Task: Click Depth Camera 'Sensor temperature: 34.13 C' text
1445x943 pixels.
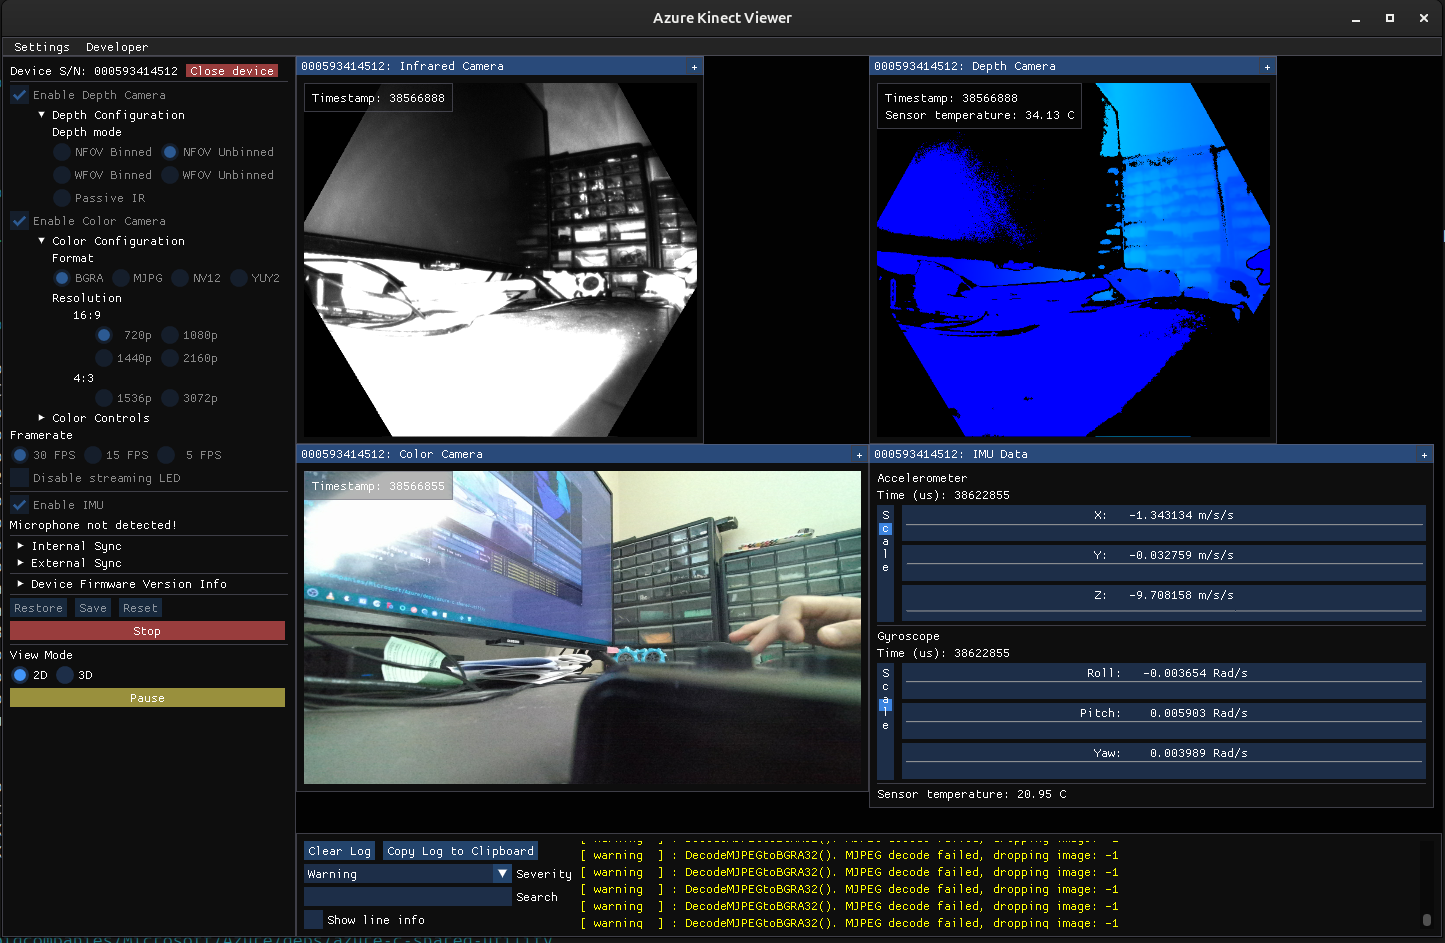Action: click(x=980, y=115)
